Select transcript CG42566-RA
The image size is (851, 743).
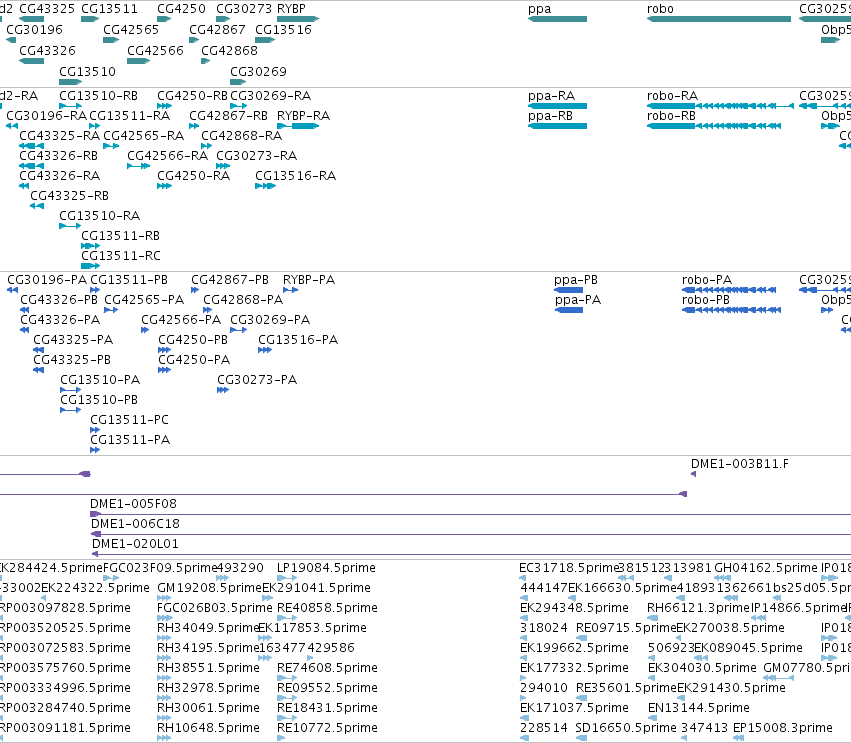pos(138,166)
